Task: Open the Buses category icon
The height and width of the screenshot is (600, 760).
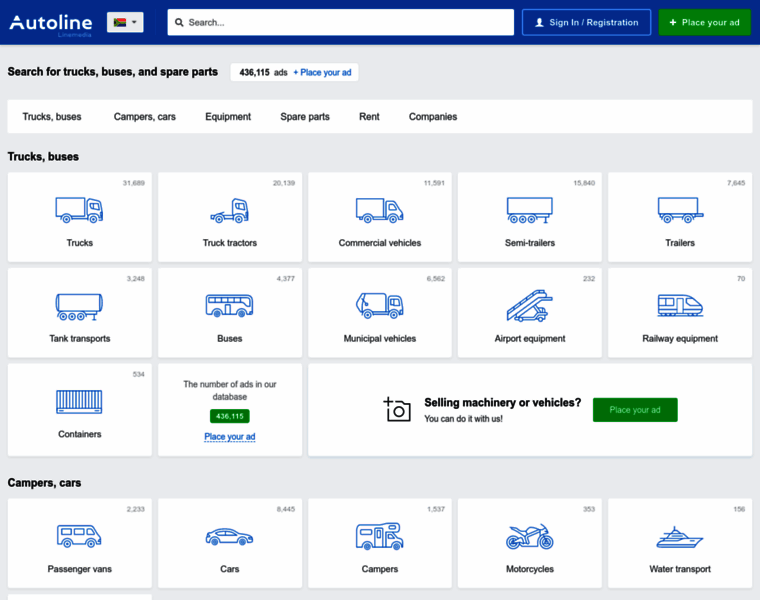Action: 229,305
